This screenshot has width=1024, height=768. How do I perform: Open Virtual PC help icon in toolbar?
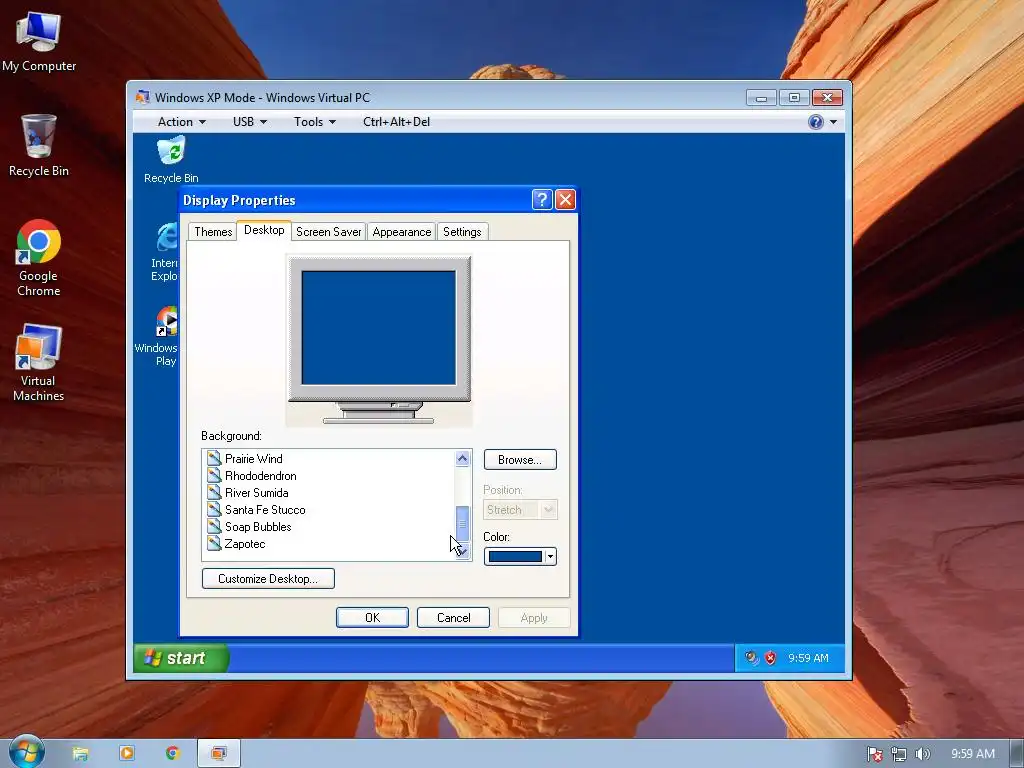(816, 122)
